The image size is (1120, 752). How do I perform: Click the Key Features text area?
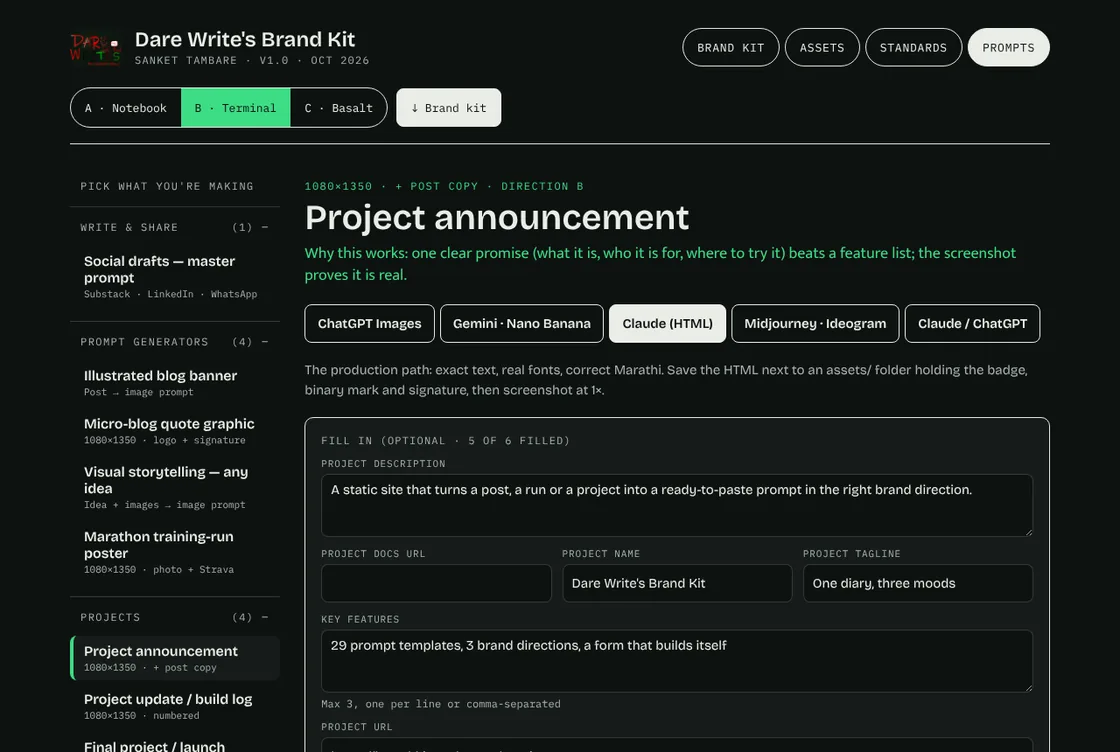point(676,661)
